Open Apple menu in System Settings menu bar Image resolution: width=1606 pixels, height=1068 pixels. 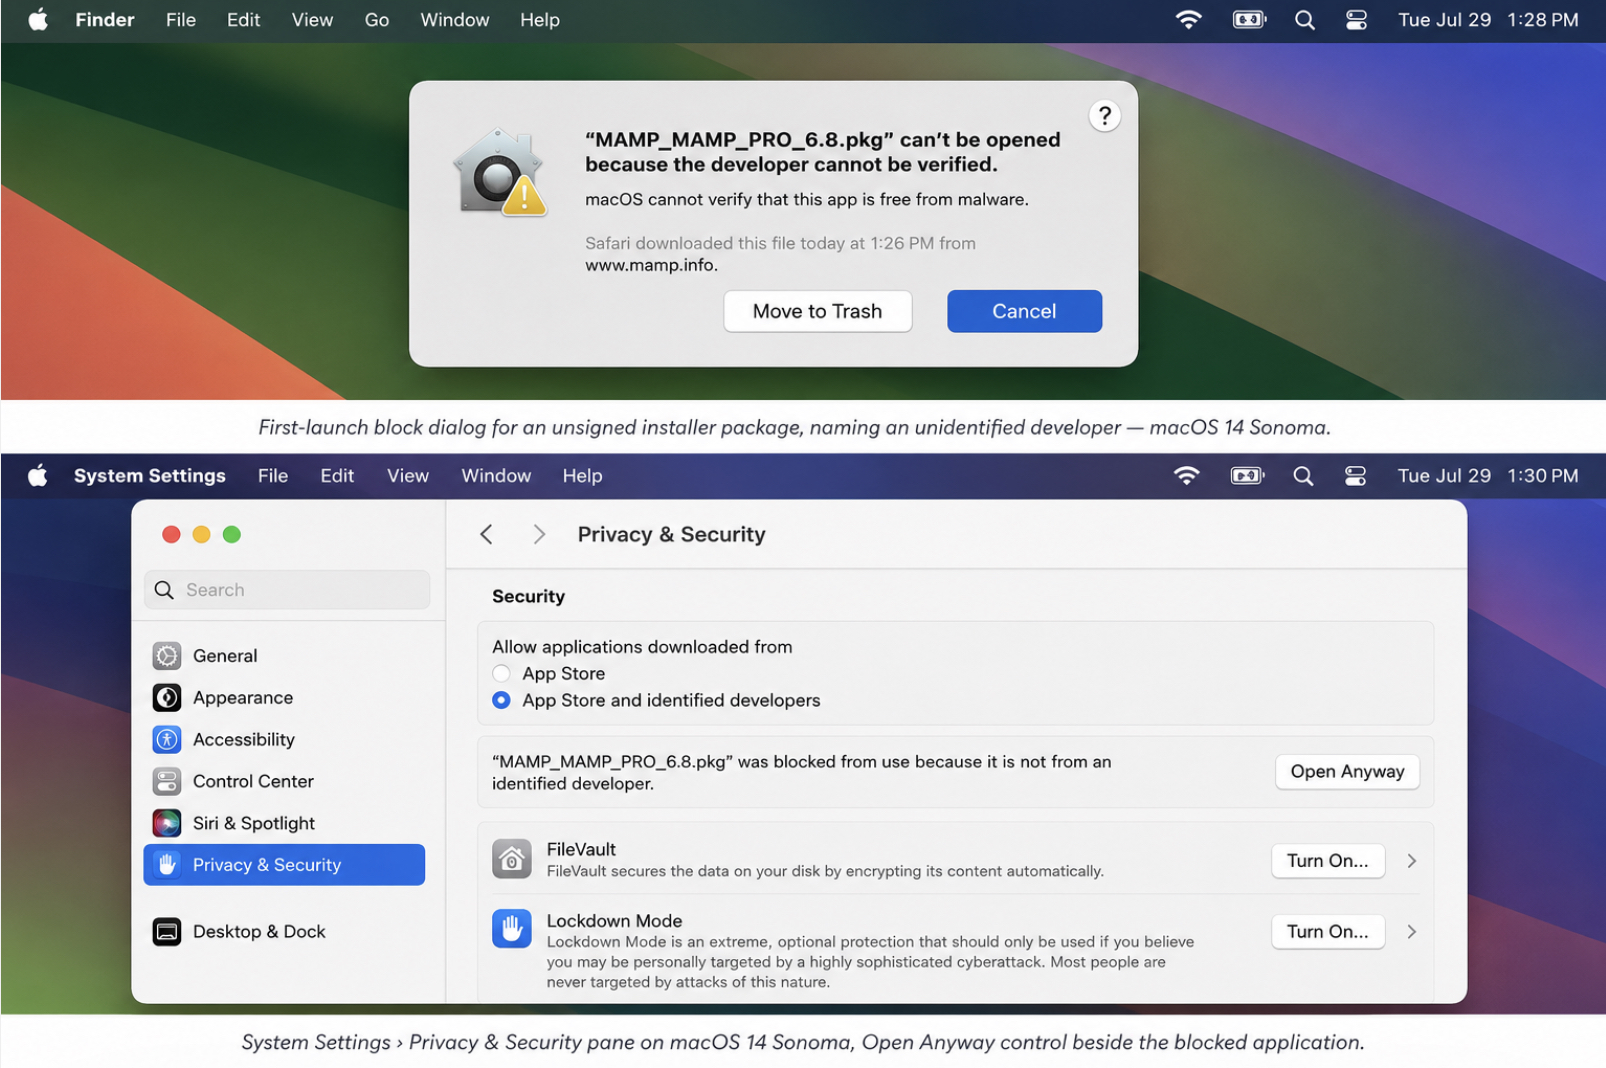point(38,476)
